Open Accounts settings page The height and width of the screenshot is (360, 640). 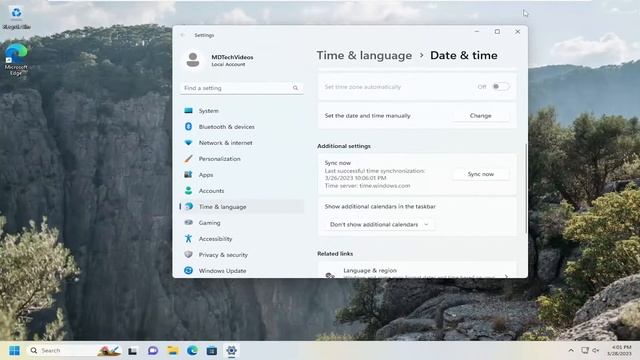point(242,190)
